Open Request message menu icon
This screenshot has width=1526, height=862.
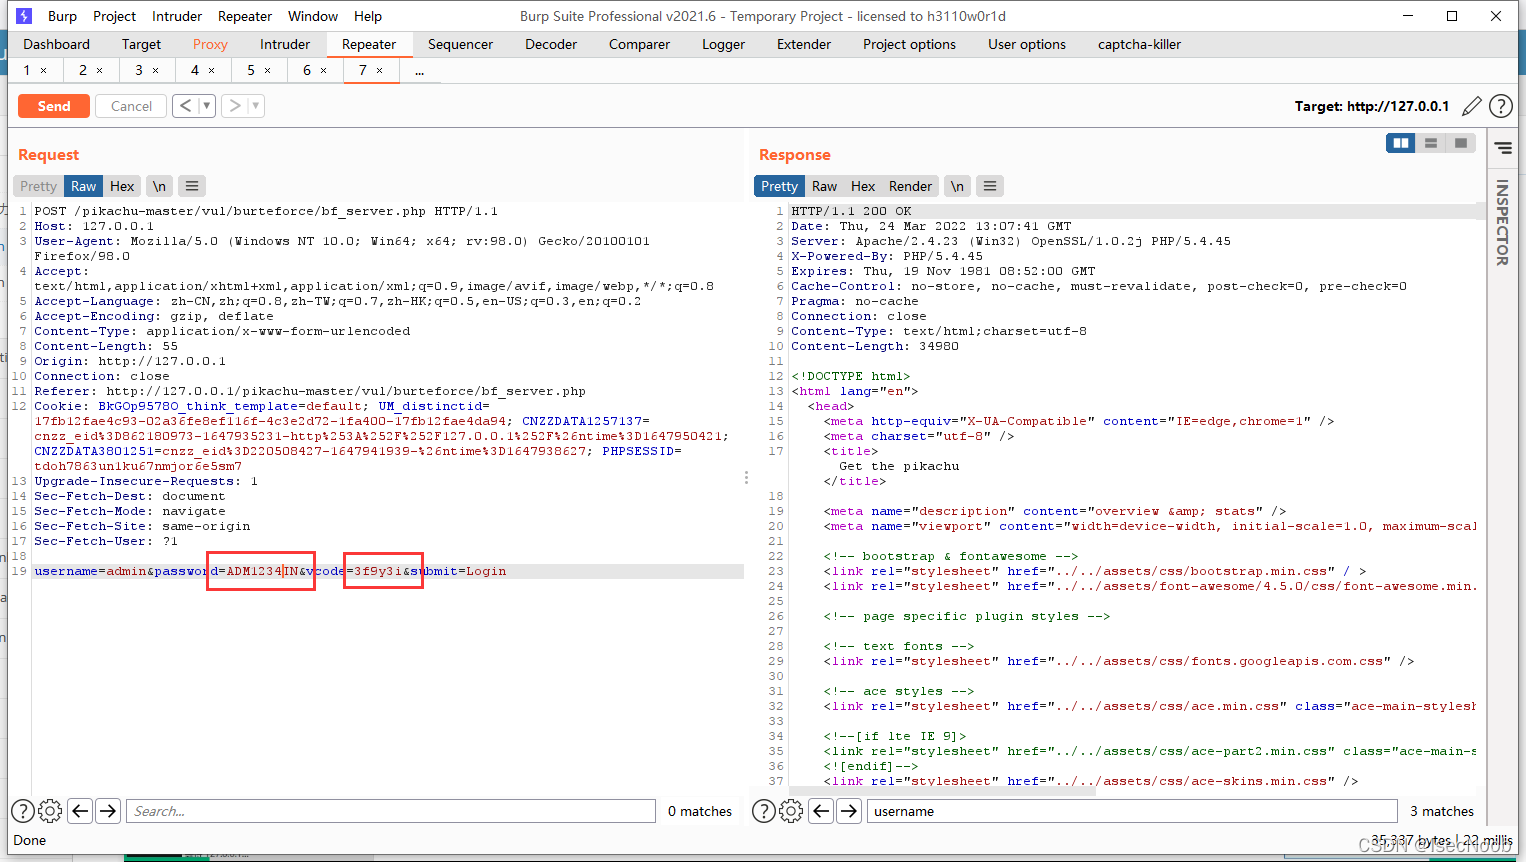(x=192, y=186)
